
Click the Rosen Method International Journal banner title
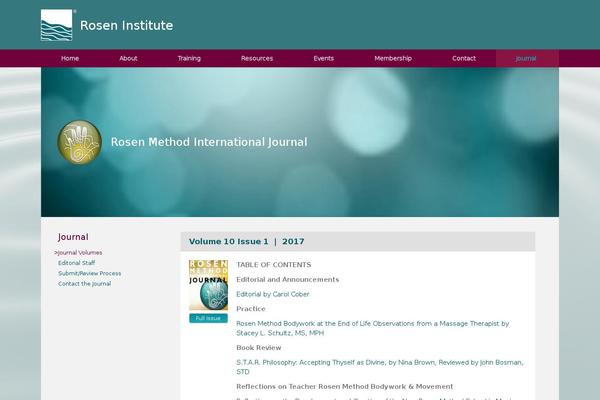pos(209,142)
